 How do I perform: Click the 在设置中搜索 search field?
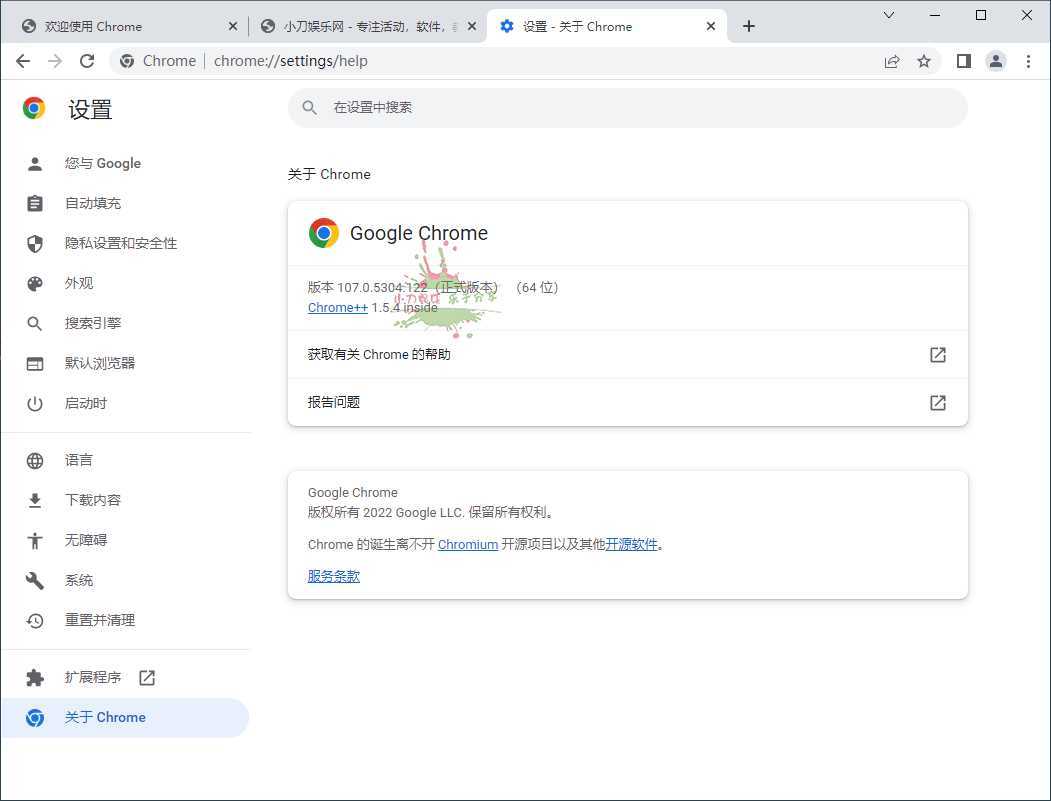(x=627, y=108)
